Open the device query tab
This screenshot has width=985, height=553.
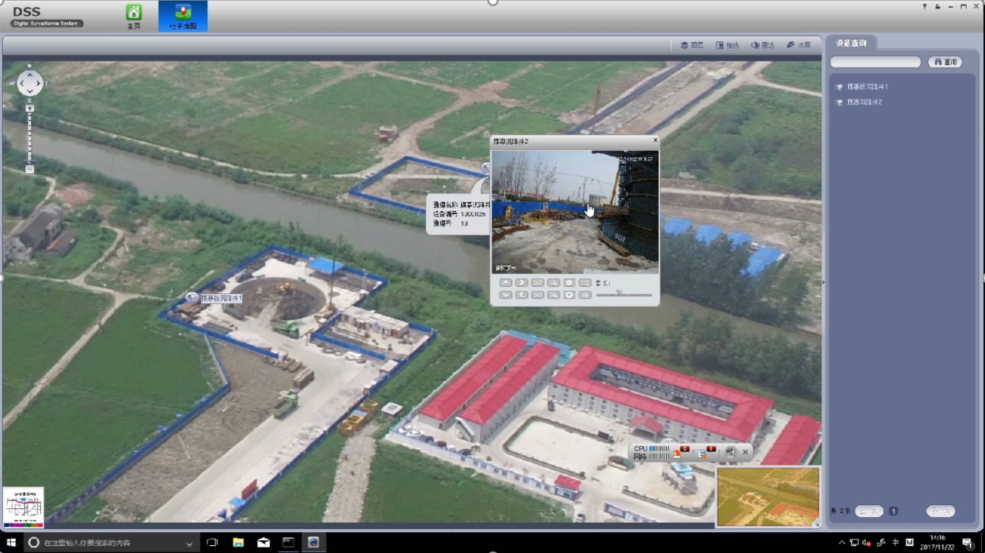(851, 43)
